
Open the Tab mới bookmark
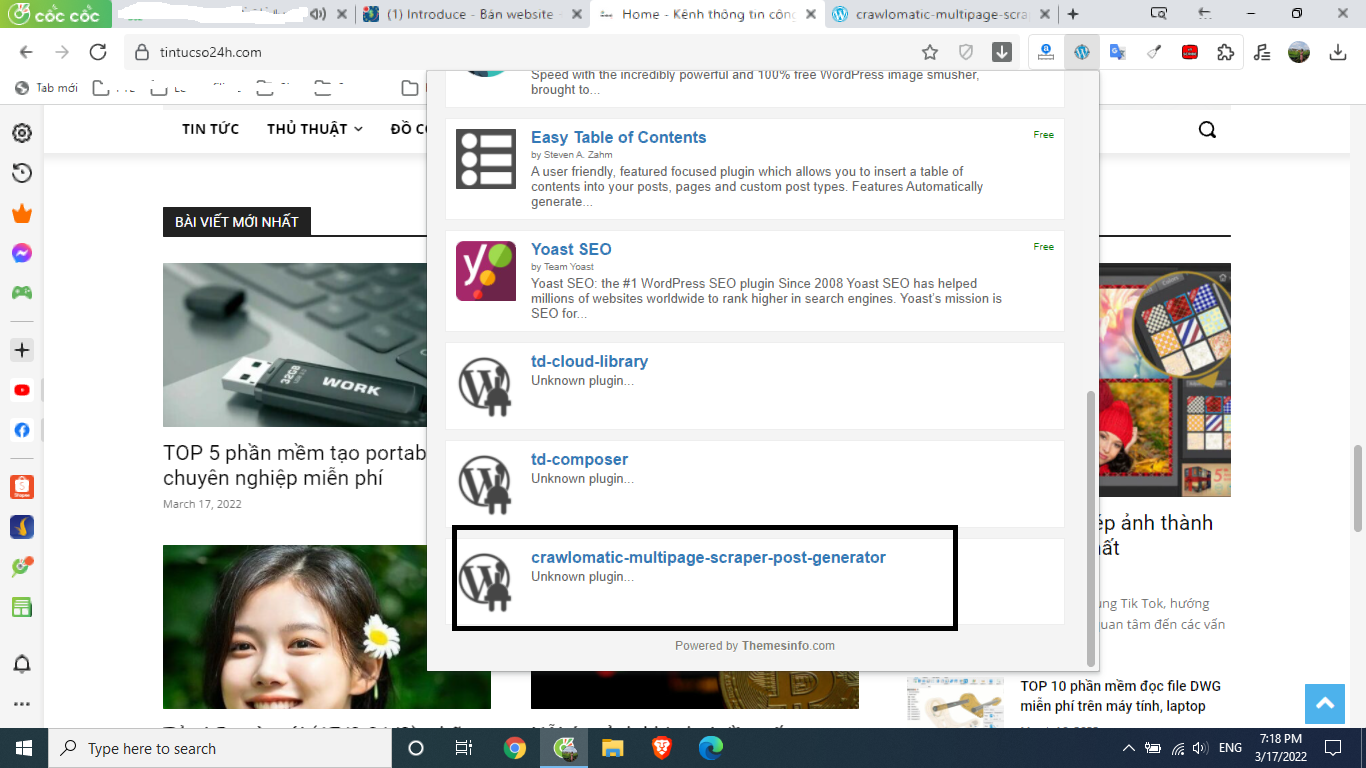point(47,88)
